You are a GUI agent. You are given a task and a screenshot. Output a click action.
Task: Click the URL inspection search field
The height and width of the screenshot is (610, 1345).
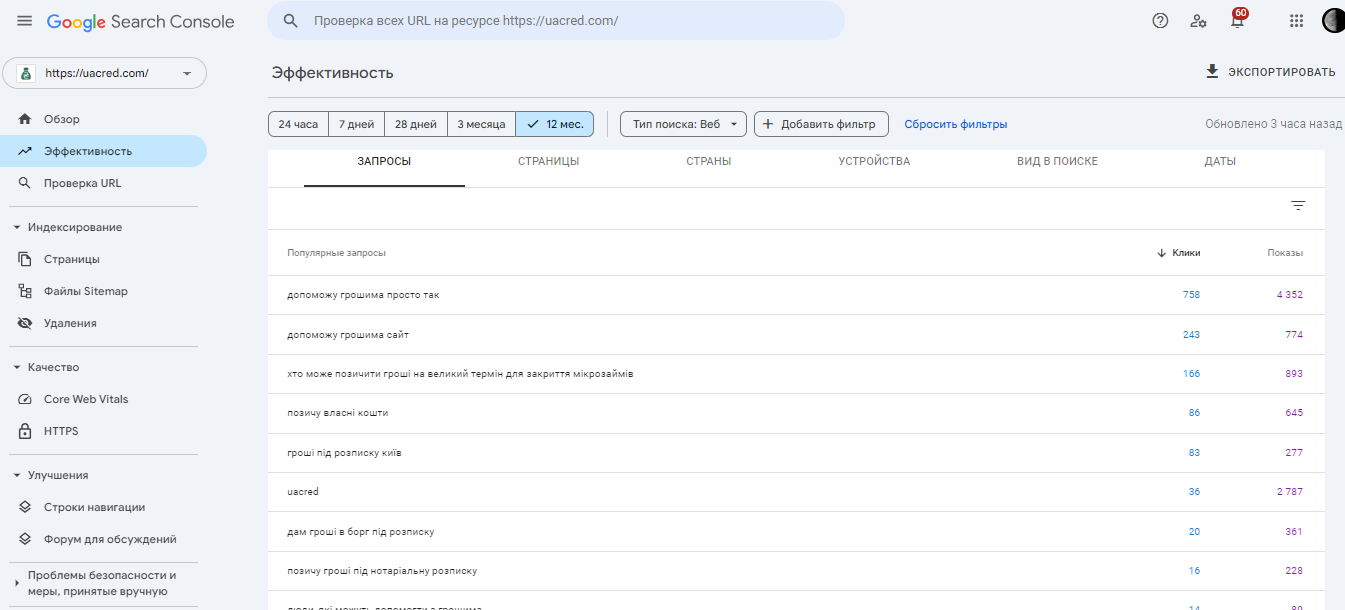pyautogui.click(x=556, y=20)
